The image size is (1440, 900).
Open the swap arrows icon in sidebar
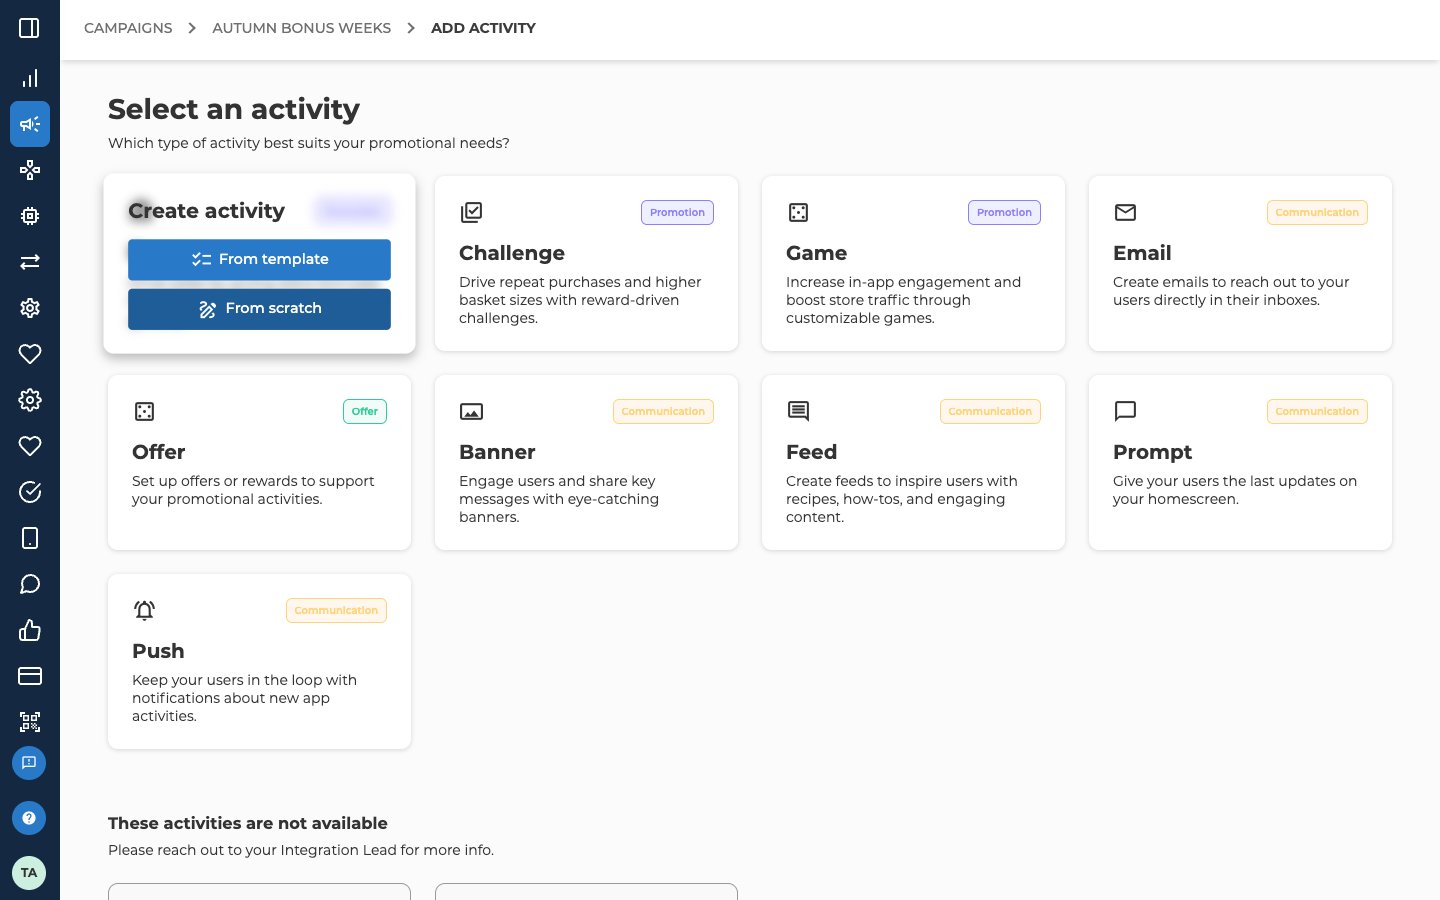[30, 262]
